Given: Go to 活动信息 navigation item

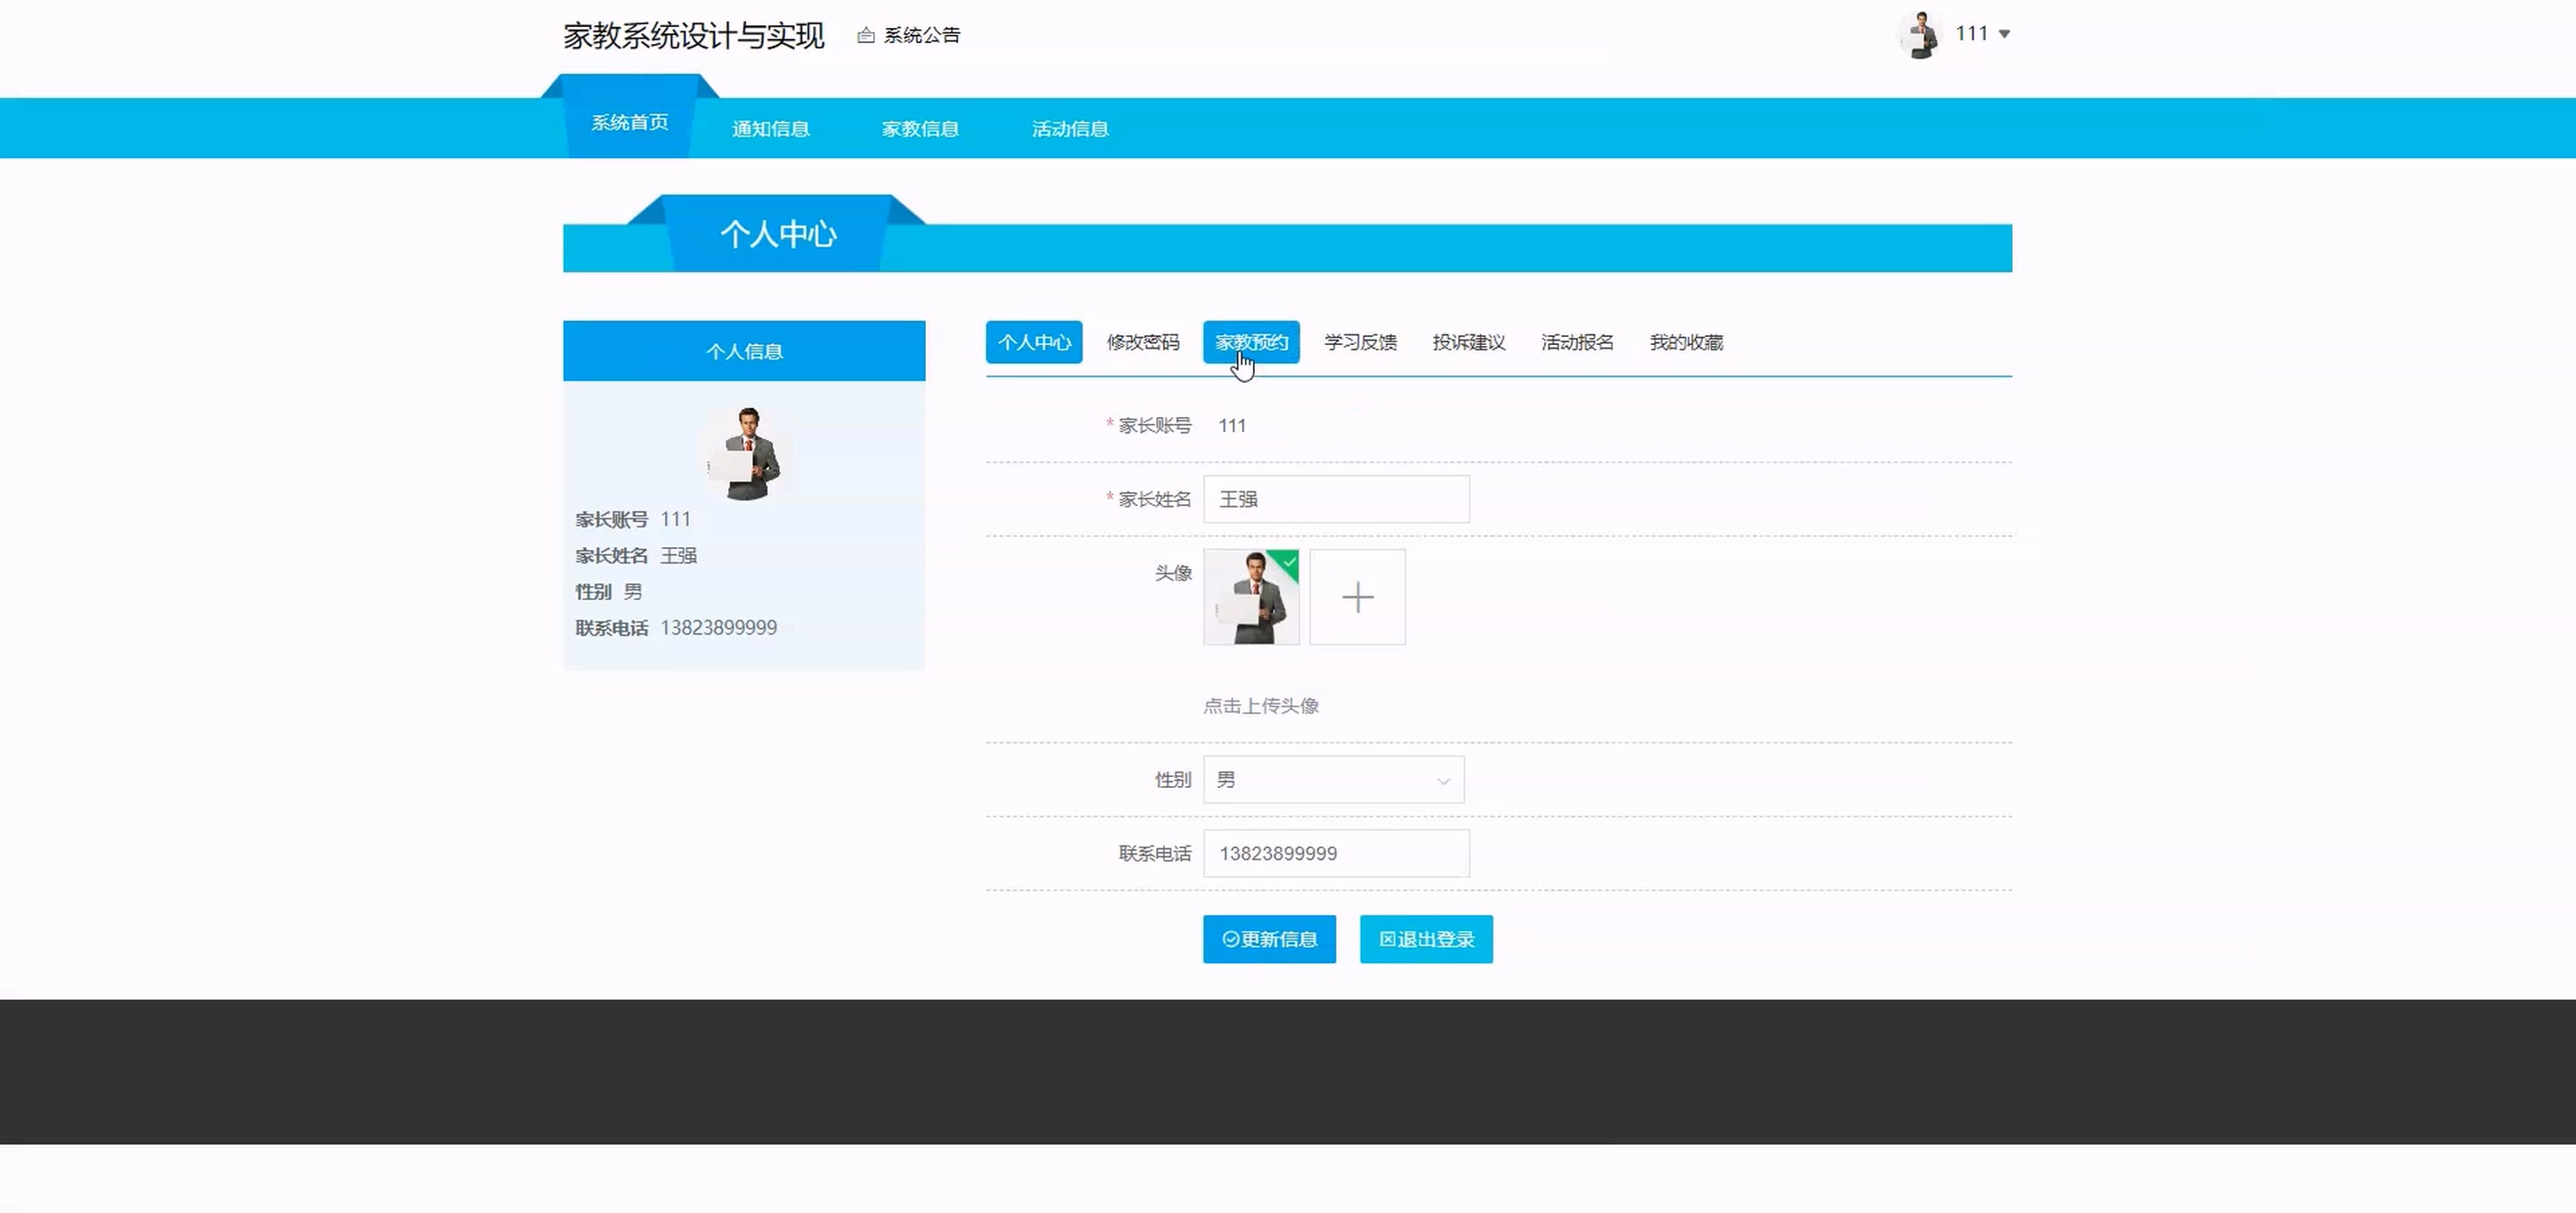Looking at the screenshot, I should [1070, 129].
